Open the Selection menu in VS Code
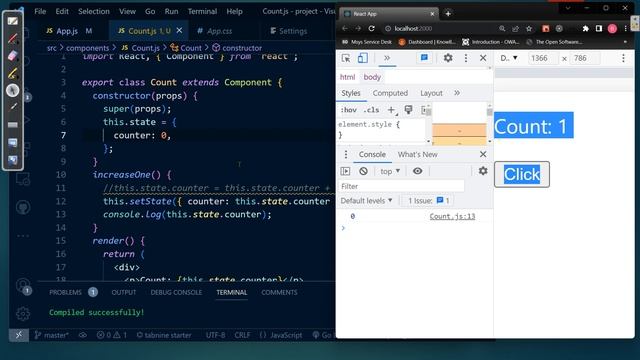 click(94, 11)
